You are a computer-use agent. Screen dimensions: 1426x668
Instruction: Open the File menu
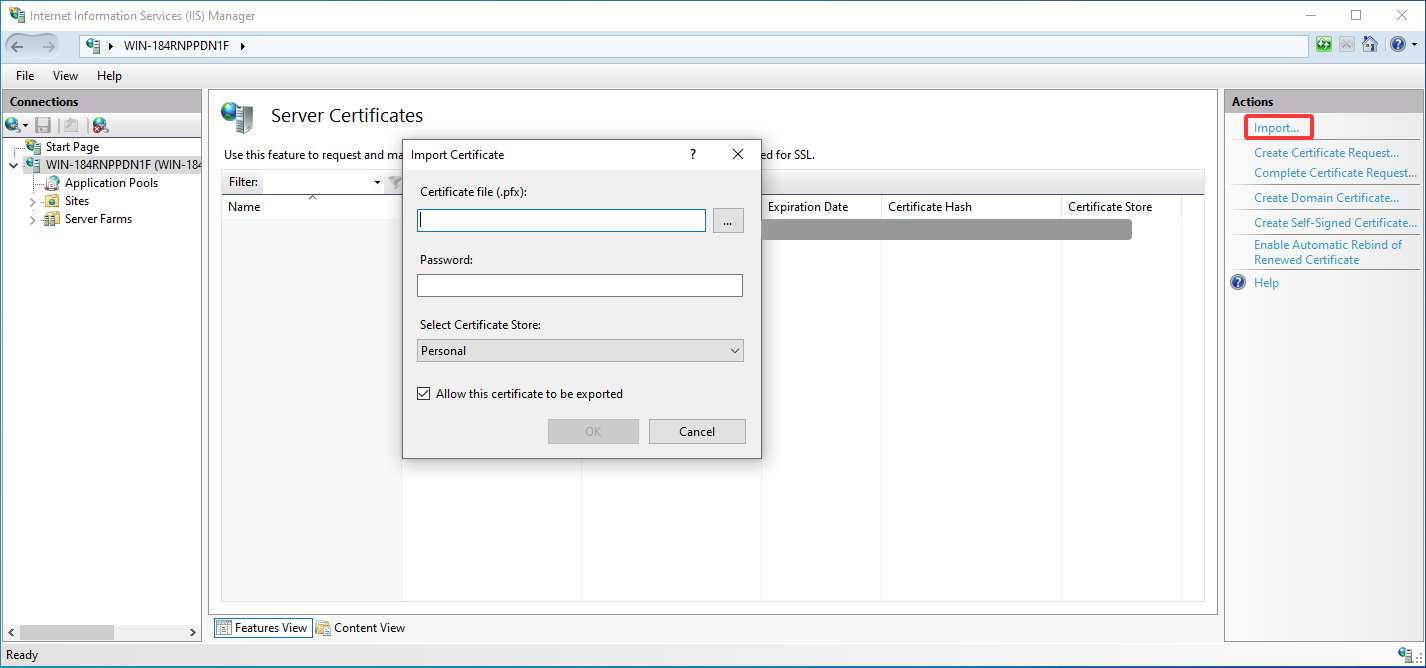[x=25, y=76]
